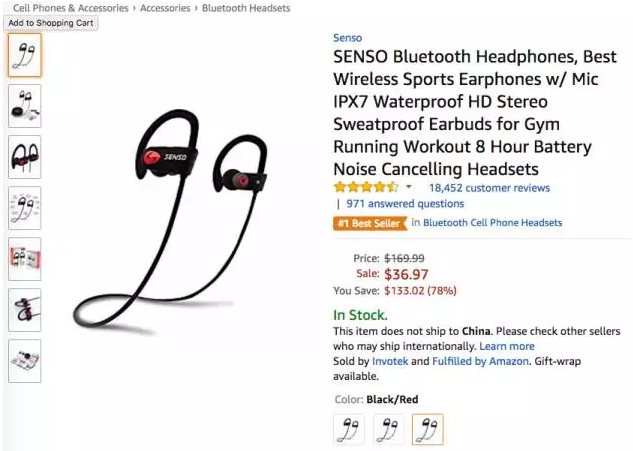Open Cell Phones & Accessories breadcrumb

[71, 8]
